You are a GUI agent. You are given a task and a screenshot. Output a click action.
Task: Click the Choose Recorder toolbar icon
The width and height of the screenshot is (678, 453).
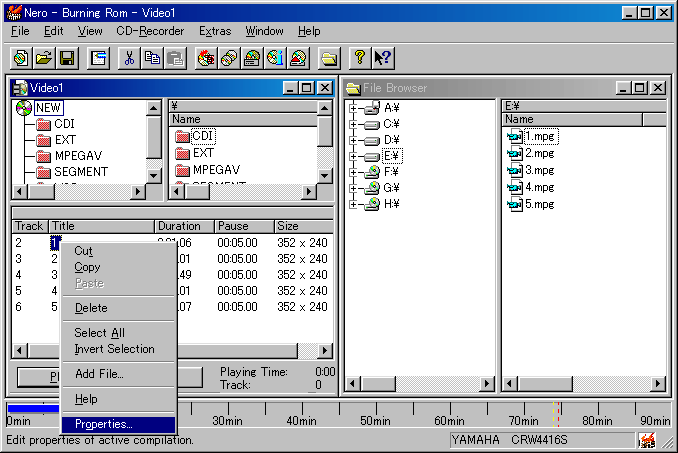pos(252,58)
